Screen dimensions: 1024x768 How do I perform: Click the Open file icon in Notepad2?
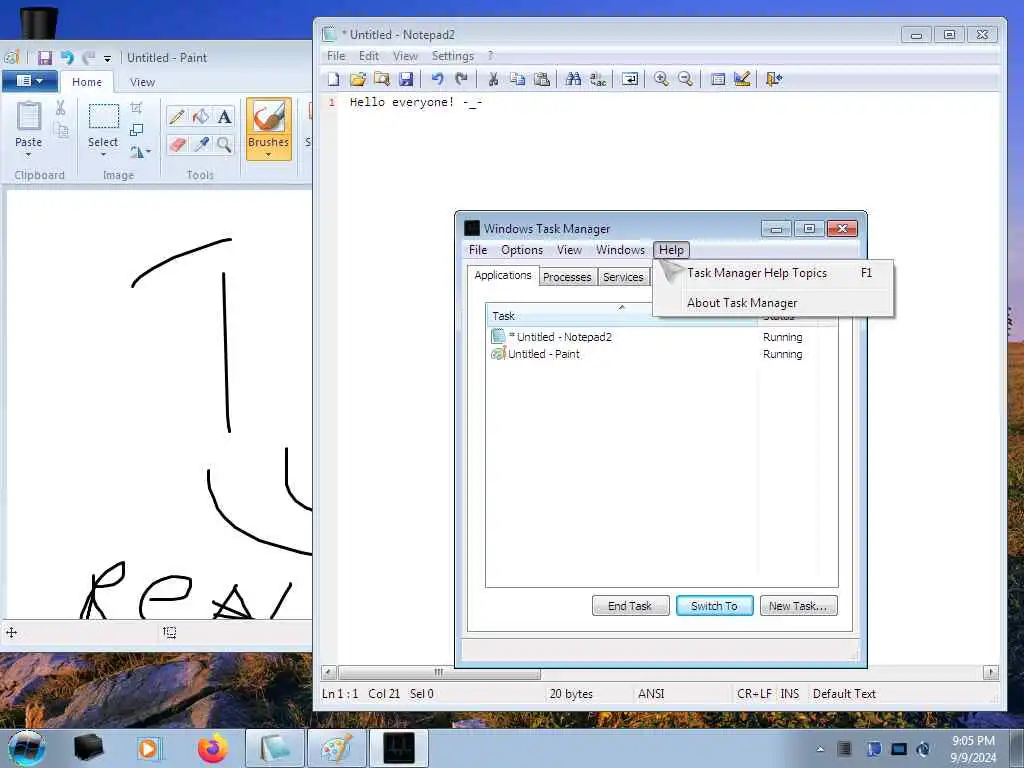pos(358,79)
